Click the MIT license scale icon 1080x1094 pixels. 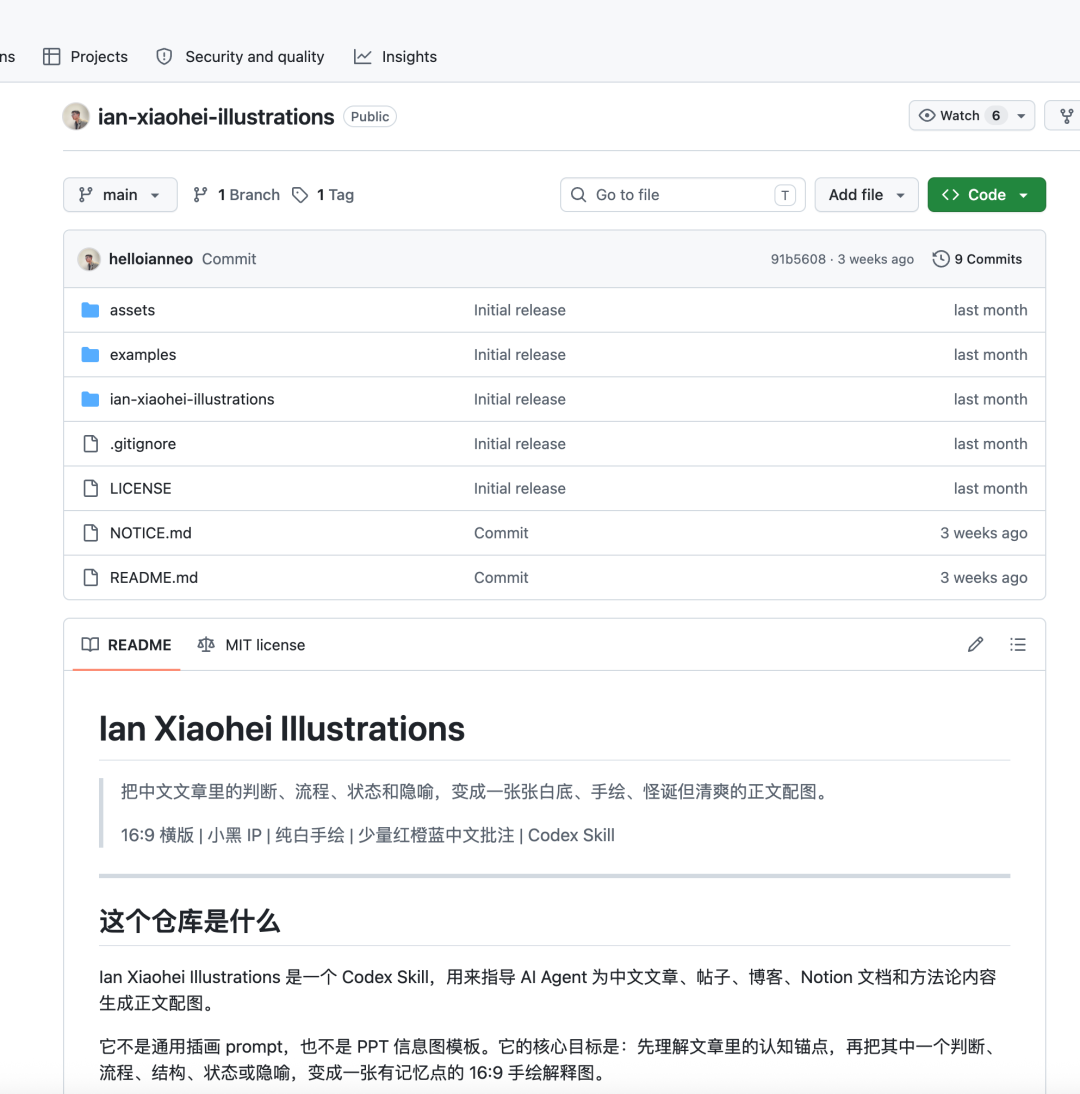206,645
